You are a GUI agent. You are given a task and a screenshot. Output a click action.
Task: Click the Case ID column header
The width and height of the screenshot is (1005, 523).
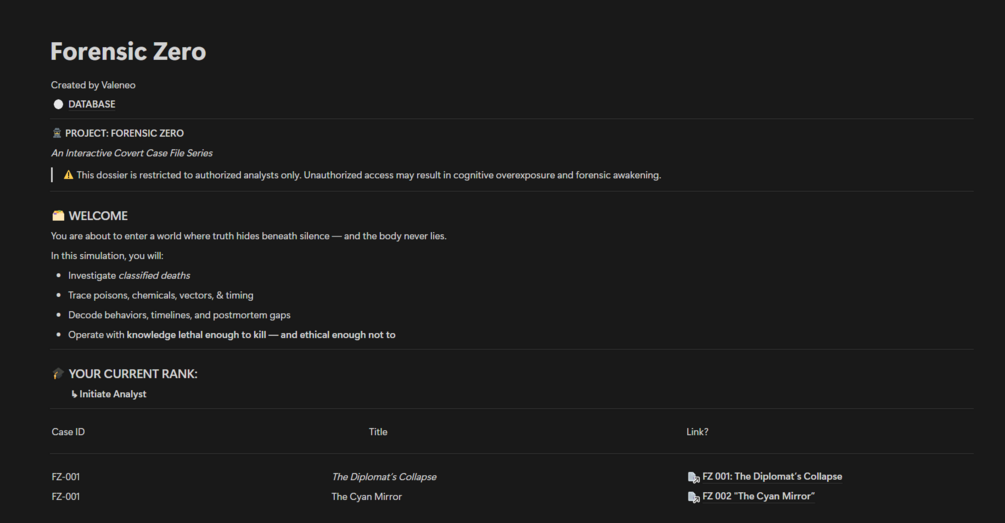coord(68,432)
